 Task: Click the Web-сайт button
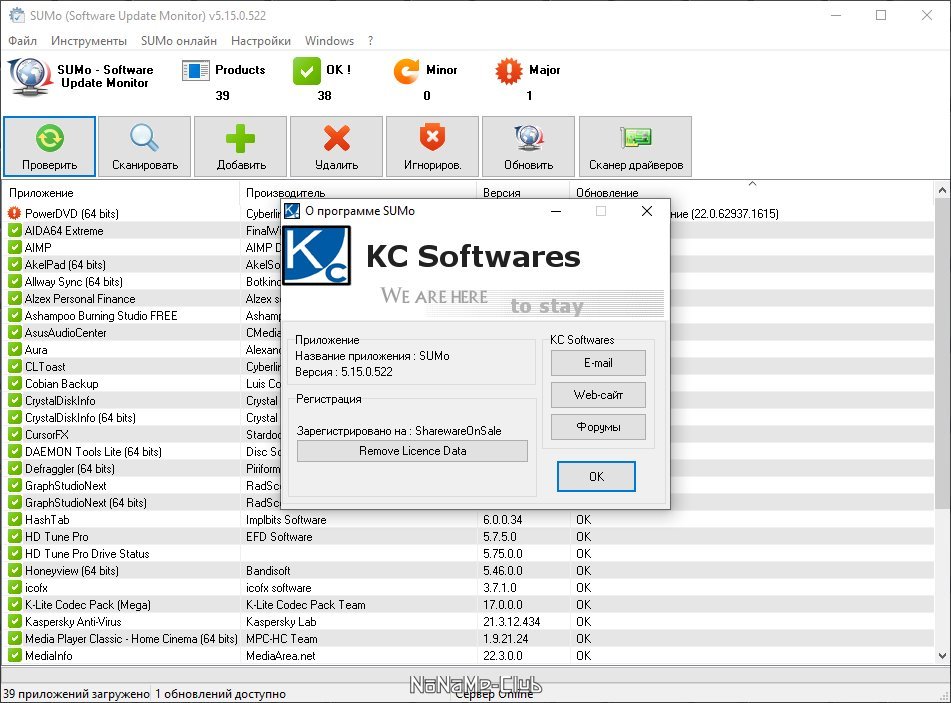pos(598,395)
